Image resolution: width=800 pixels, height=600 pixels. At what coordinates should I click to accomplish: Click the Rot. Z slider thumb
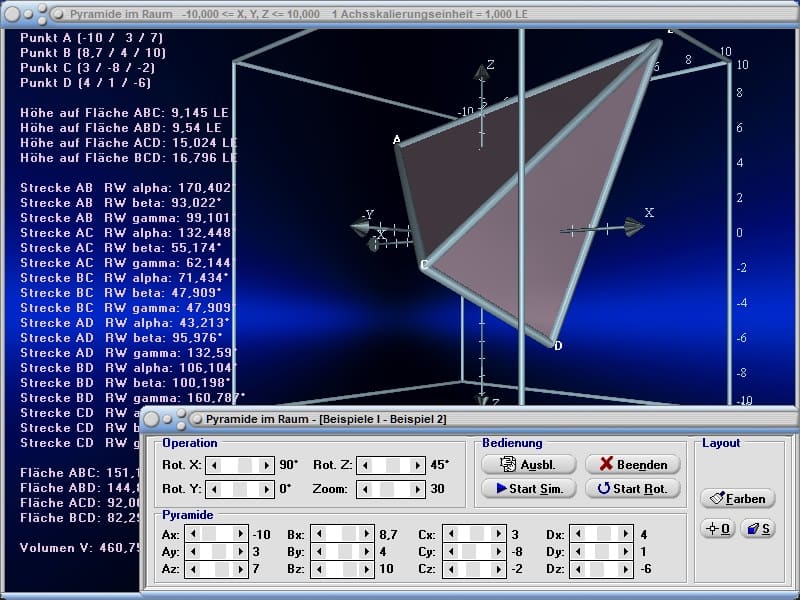[x=393, y=465]
